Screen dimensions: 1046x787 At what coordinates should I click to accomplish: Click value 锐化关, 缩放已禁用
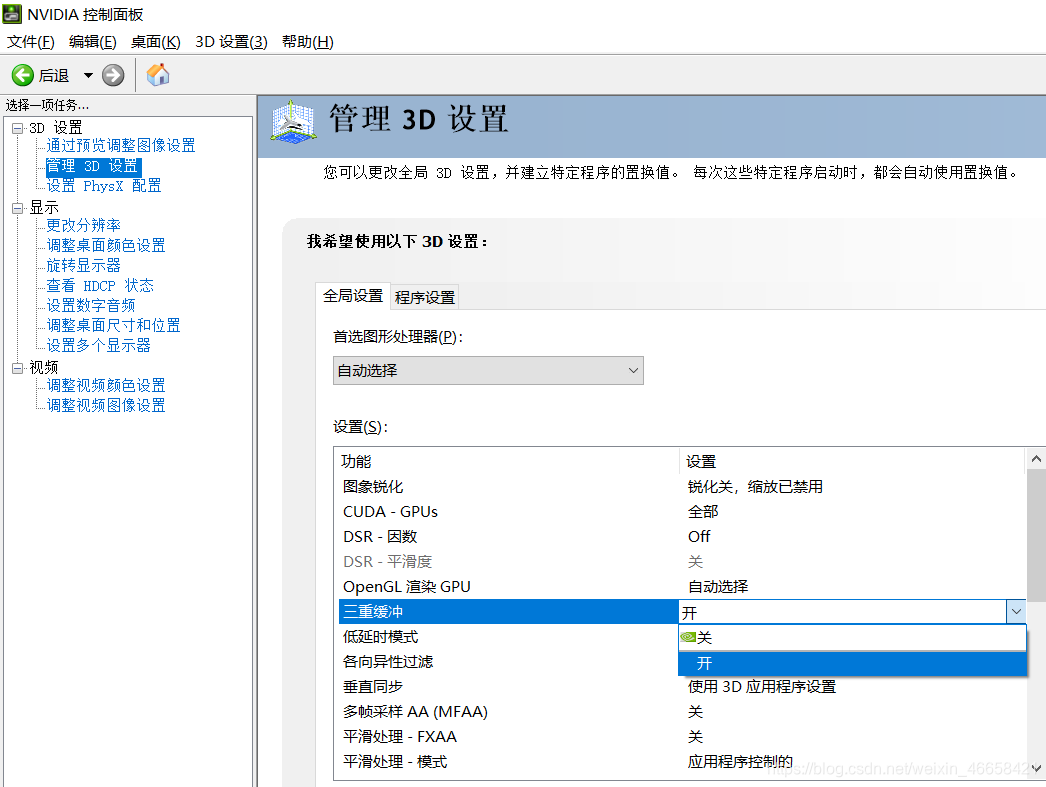755,487
